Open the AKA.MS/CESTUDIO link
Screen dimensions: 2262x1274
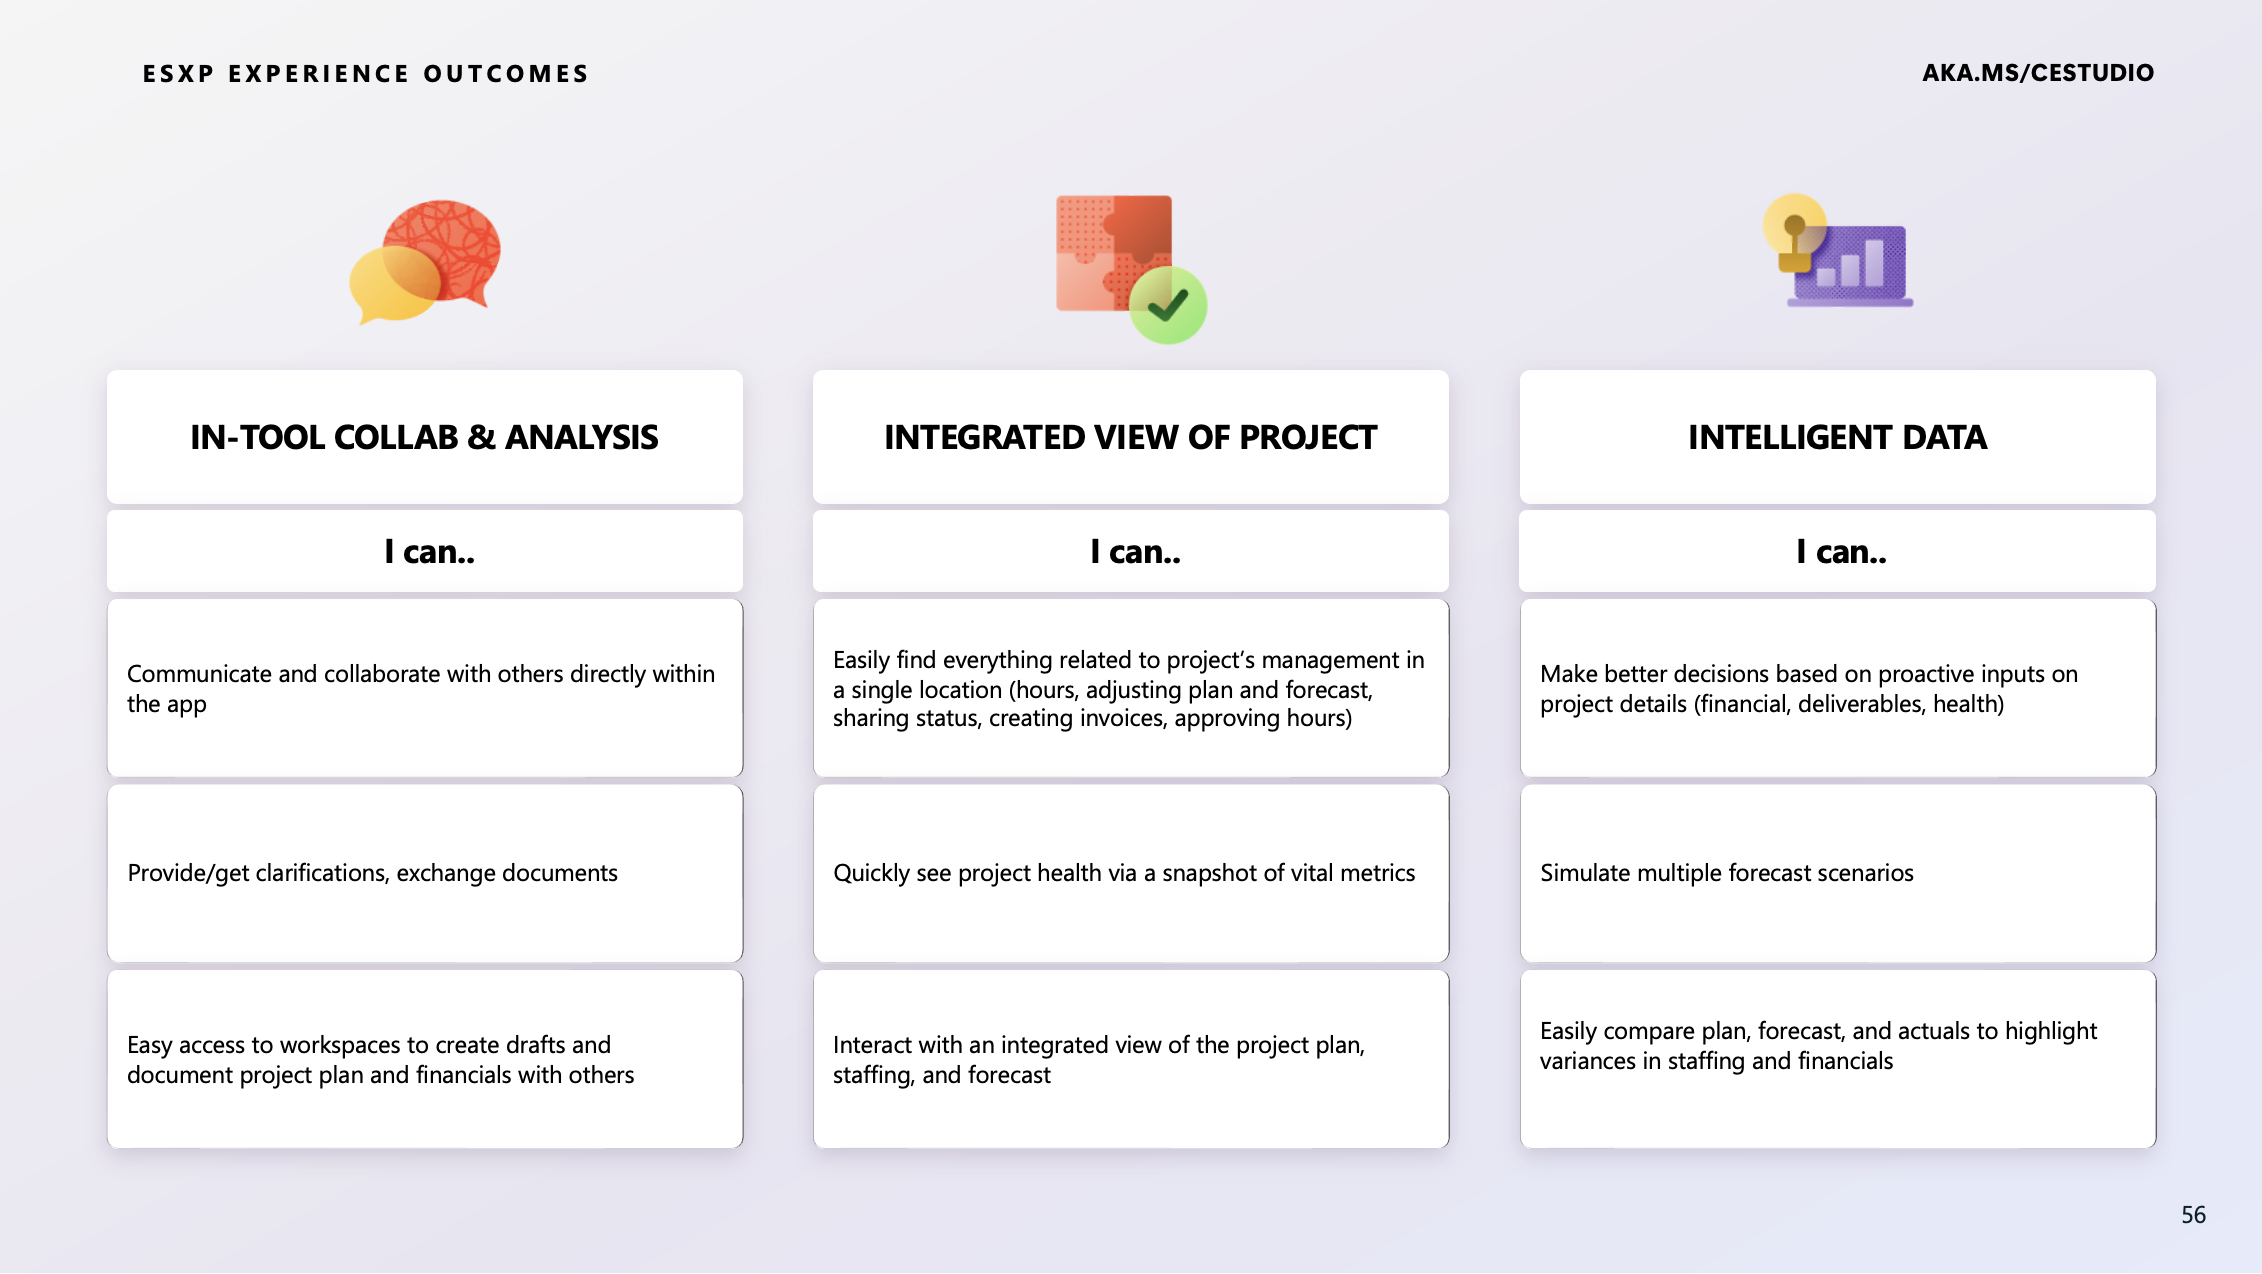2038,73
